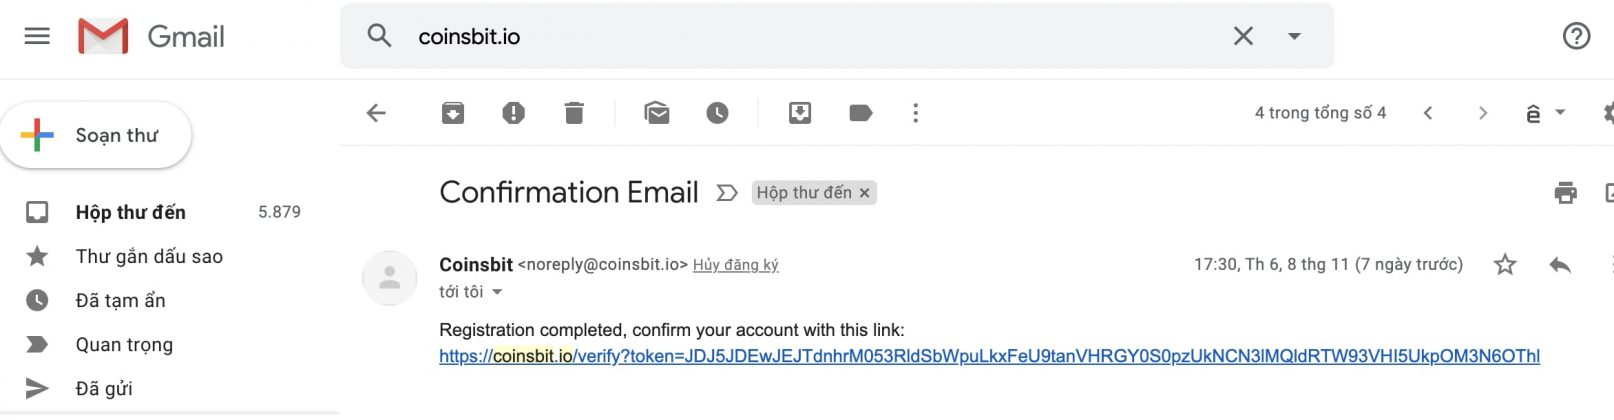This screenshot has width=1614, height=420.
Task: Open the main menu hamburger icon
Action: click(x=37, y=36)
